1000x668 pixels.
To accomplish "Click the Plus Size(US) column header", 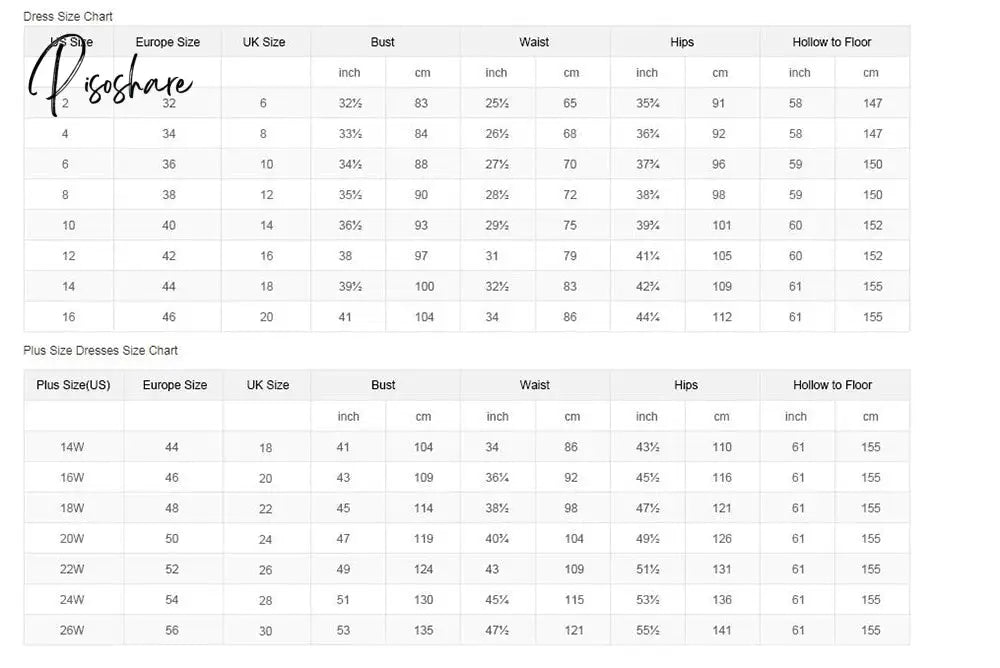I will [73, 385].
